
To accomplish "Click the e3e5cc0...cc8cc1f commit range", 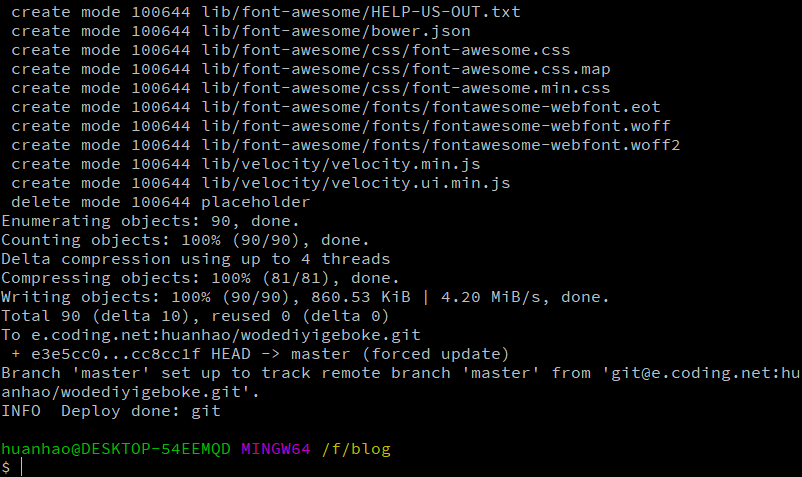I will [116, 354].
